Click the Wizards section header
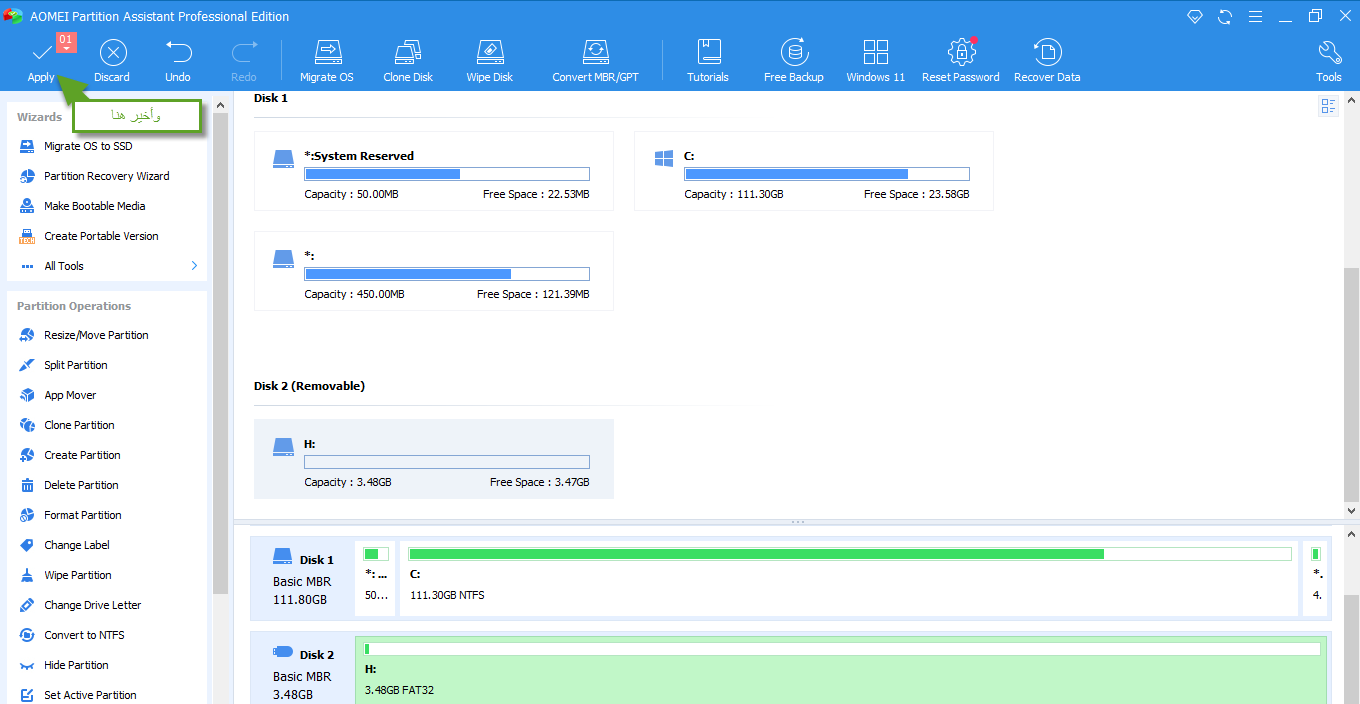Viewport: 1360px width, 704px height. coord(40,117)
